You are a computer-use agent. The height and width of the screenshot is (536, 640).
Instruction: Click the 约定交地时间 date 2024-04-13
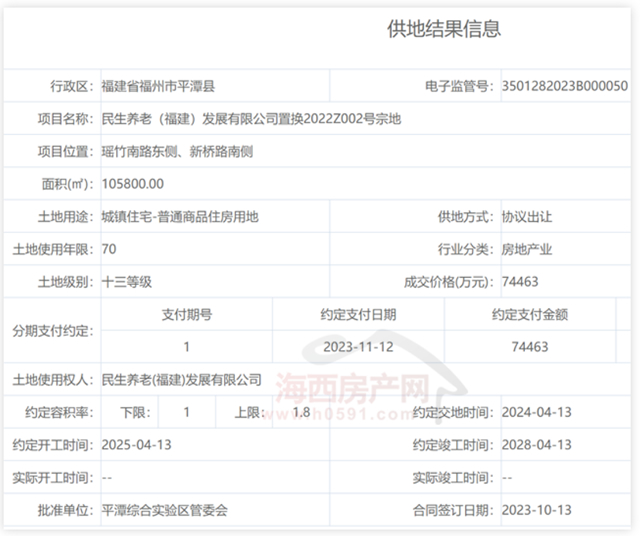click(537, 412)
